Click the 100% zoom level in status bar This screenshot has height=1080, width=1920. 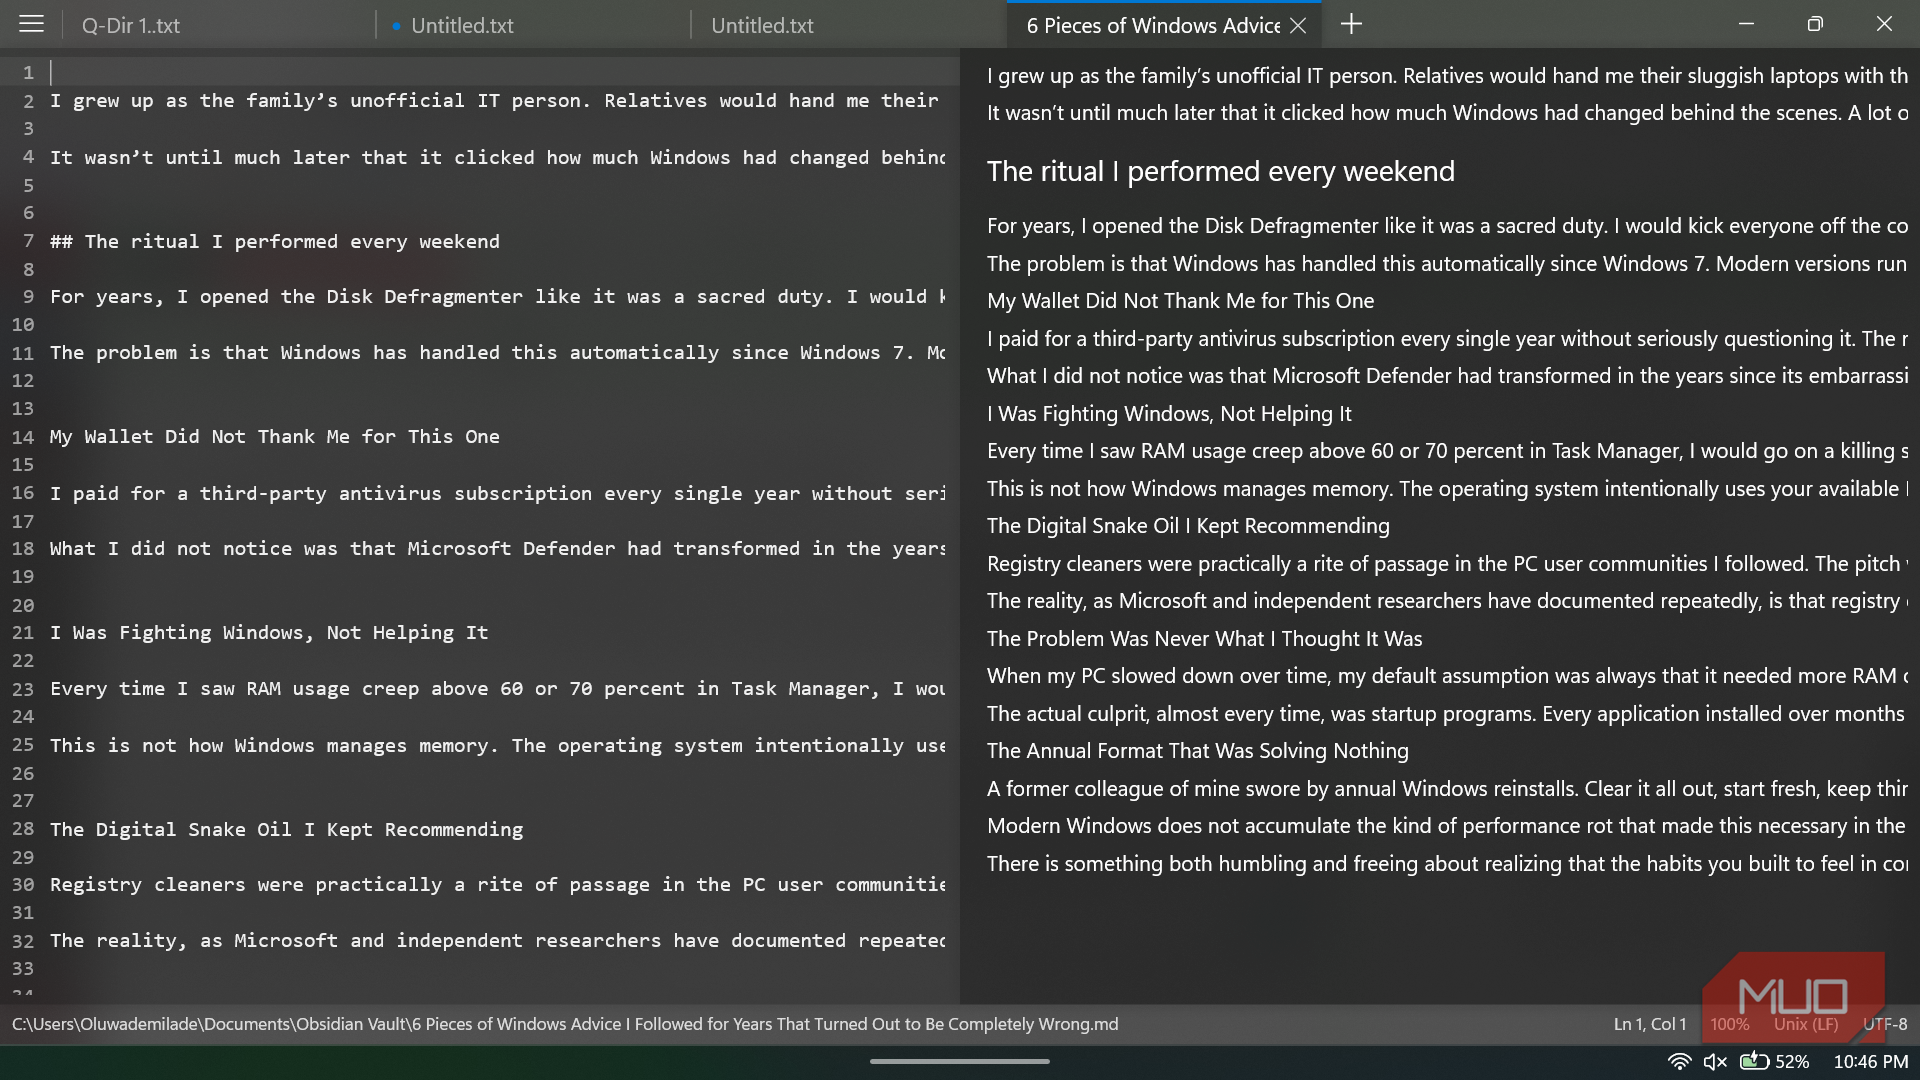click(1730, 1024)
